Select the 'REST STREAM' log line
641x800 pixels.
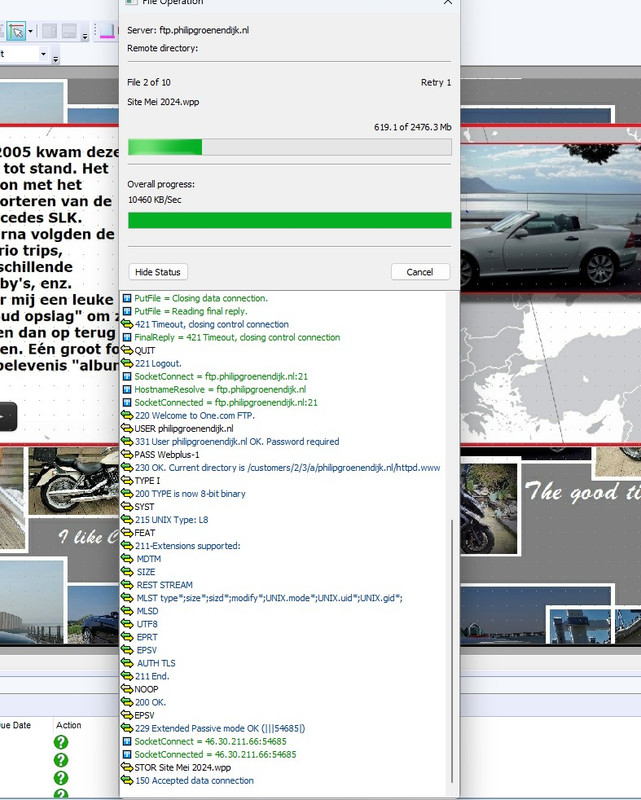[164, 585]
